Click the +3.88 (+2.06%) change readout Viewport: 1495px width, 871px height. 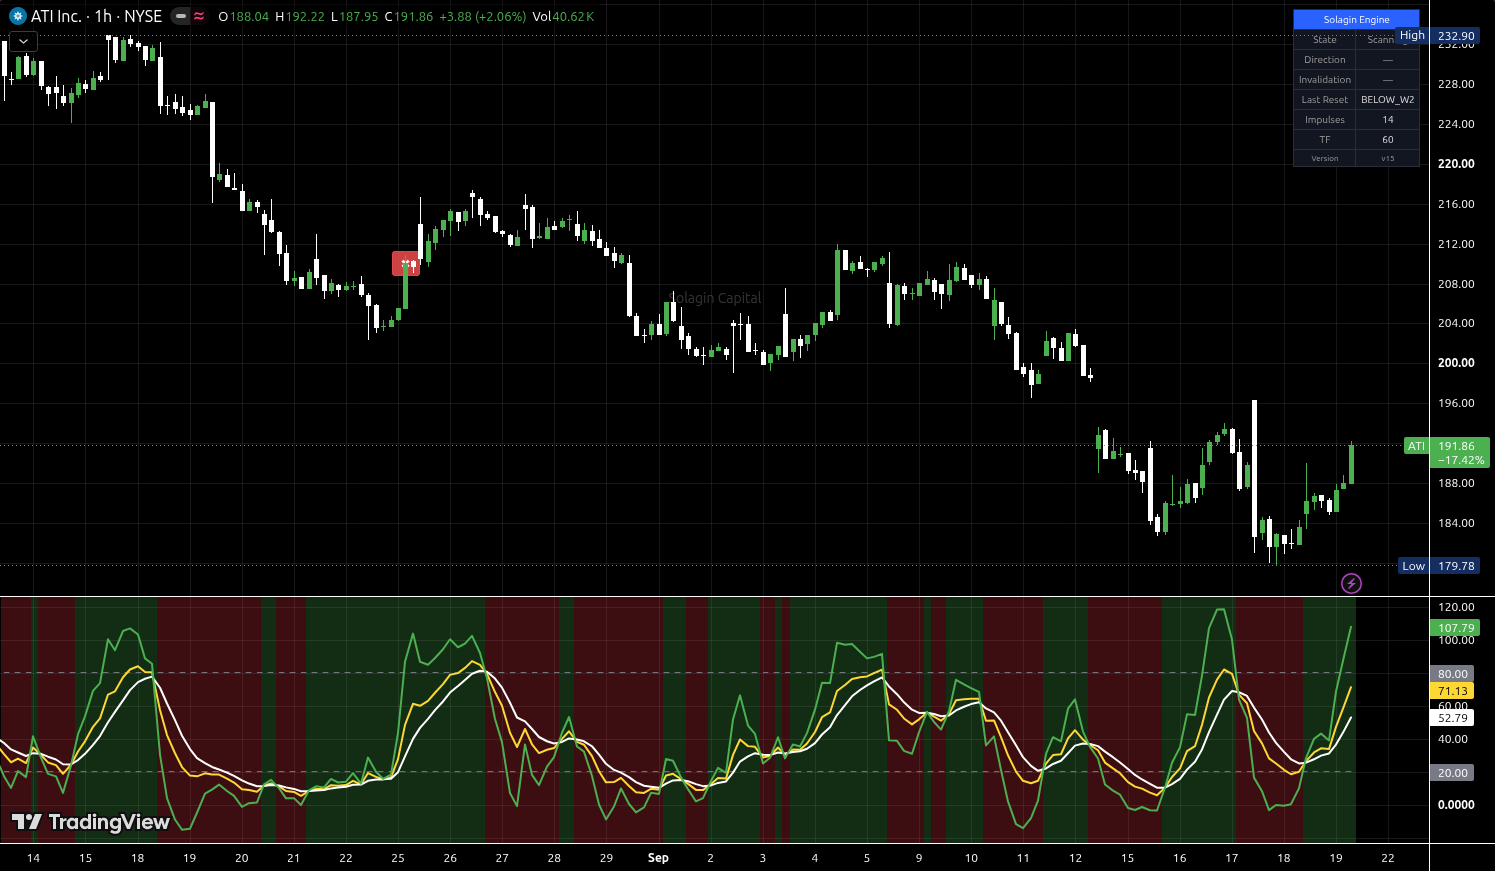[x=483, y=16]
